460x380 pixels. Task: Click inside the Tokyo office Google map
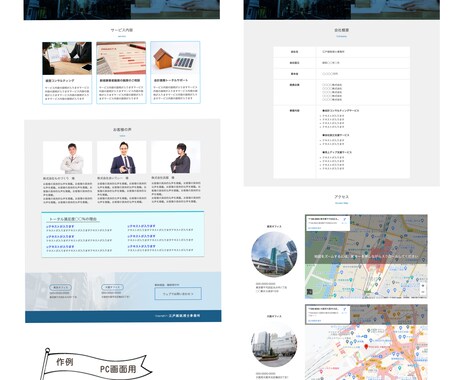pos(366,257)
